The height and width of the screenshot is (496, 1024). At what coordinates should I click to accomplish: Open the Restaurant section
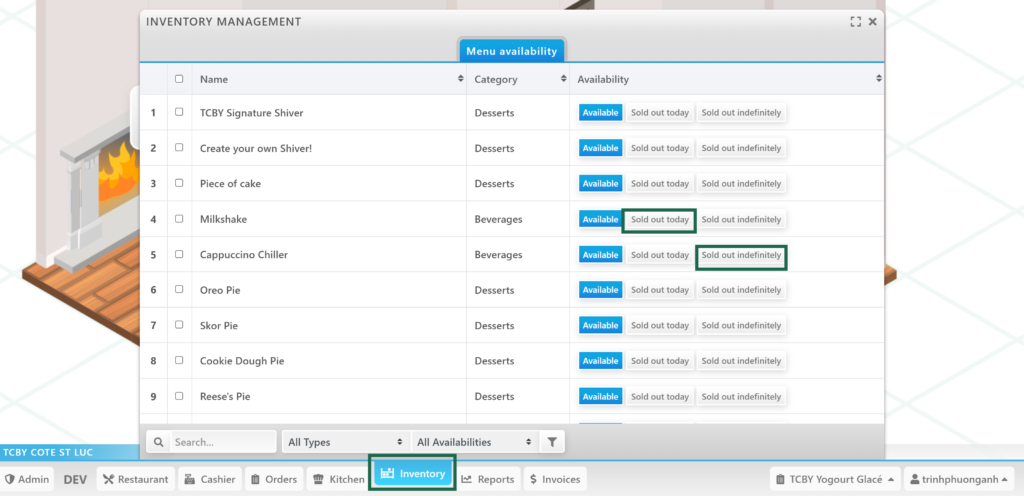tap(135, 479)
